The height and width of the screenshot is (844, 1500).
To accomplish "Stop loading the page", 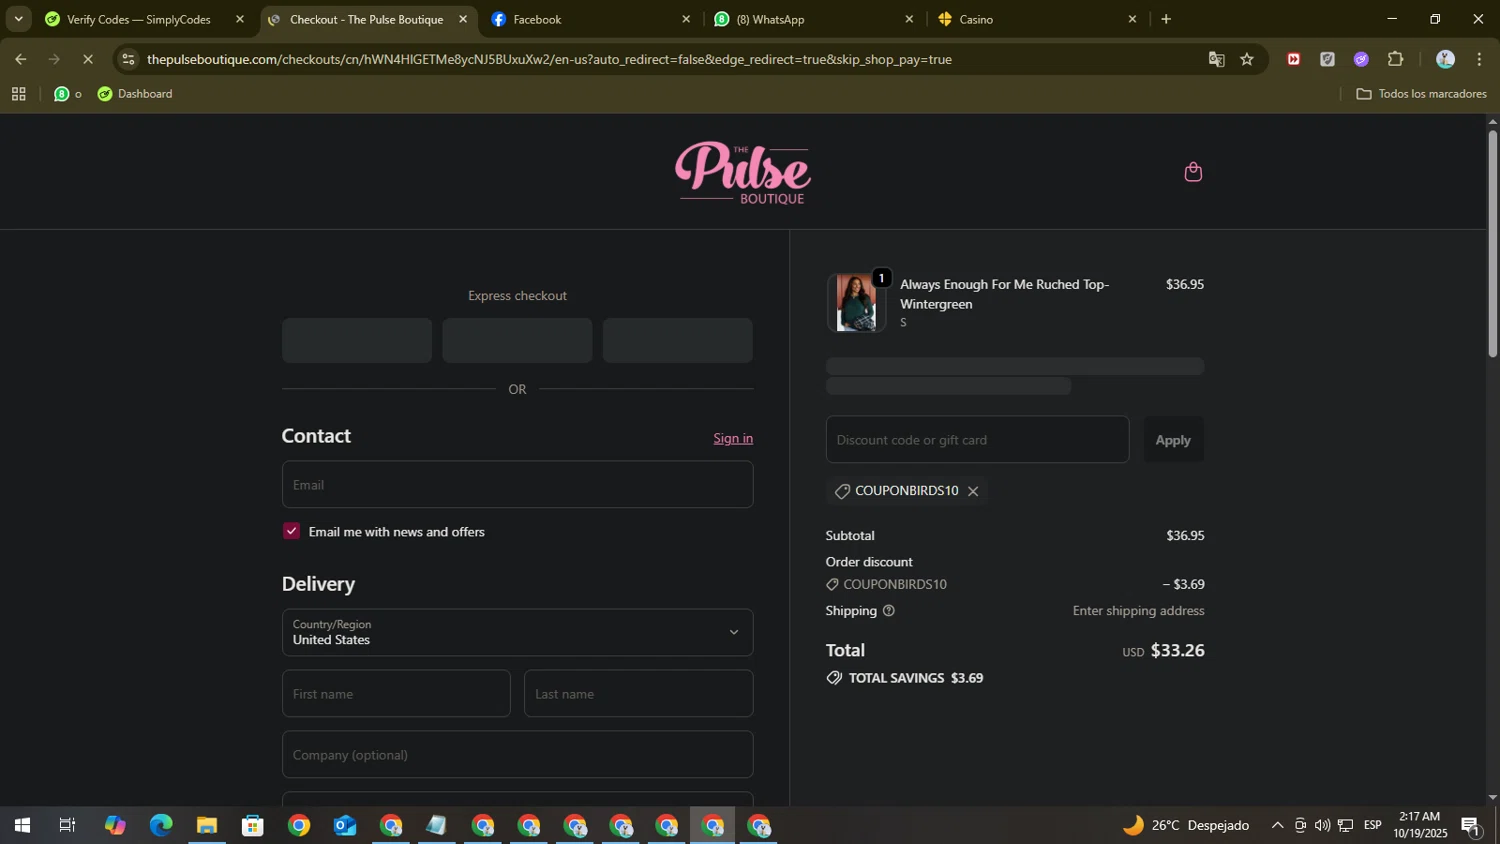I will point(88,59).
